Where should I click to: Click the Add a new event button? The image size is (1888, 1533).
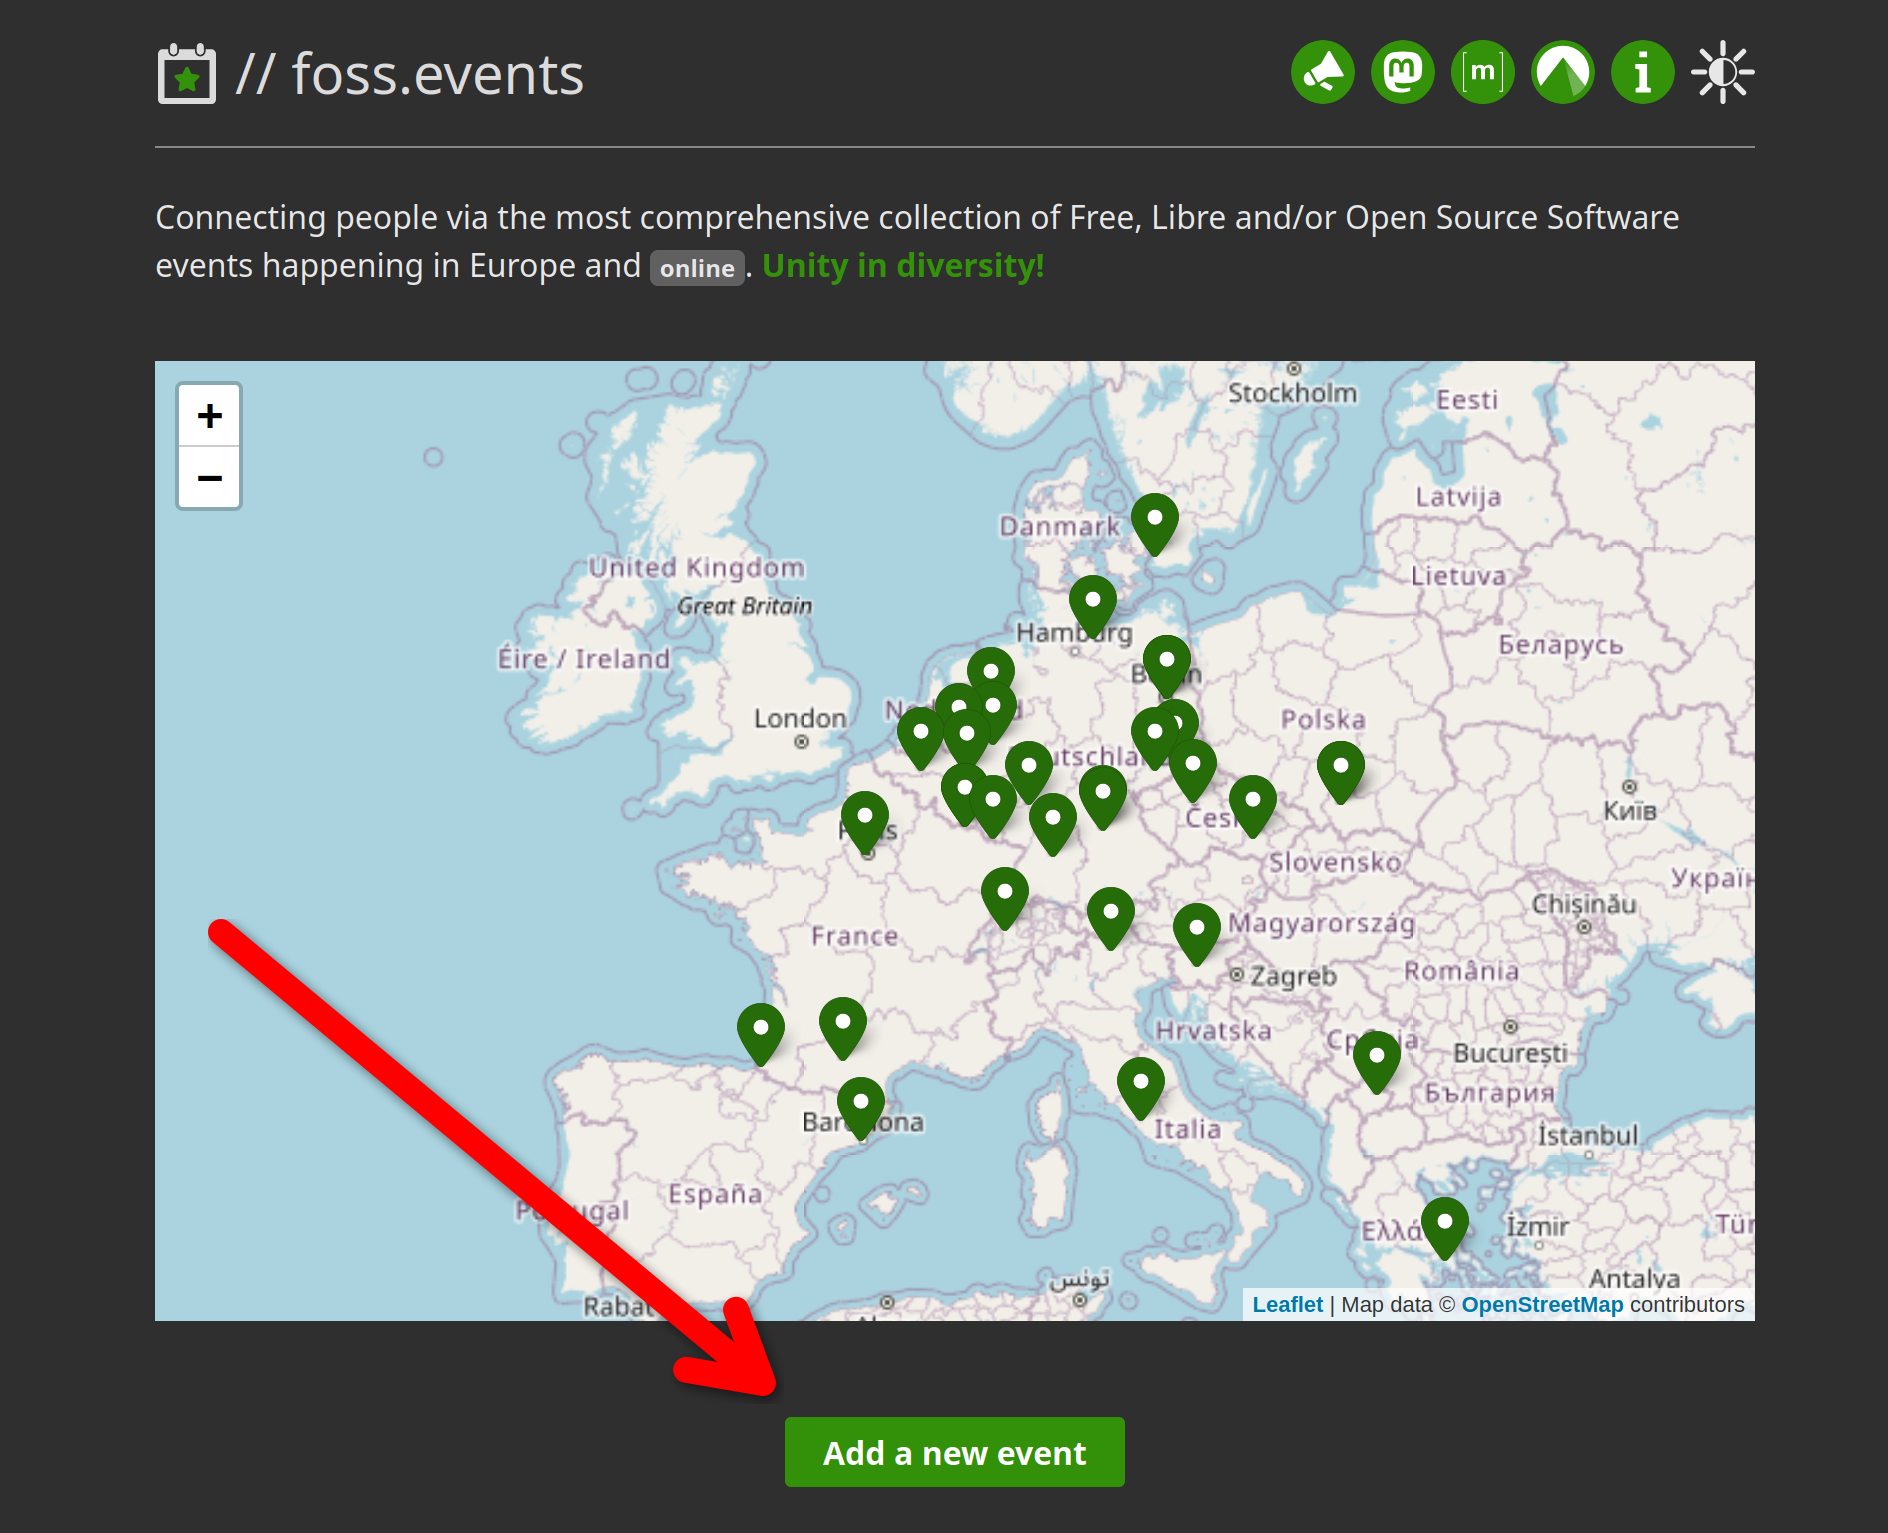pos(954,1452)
